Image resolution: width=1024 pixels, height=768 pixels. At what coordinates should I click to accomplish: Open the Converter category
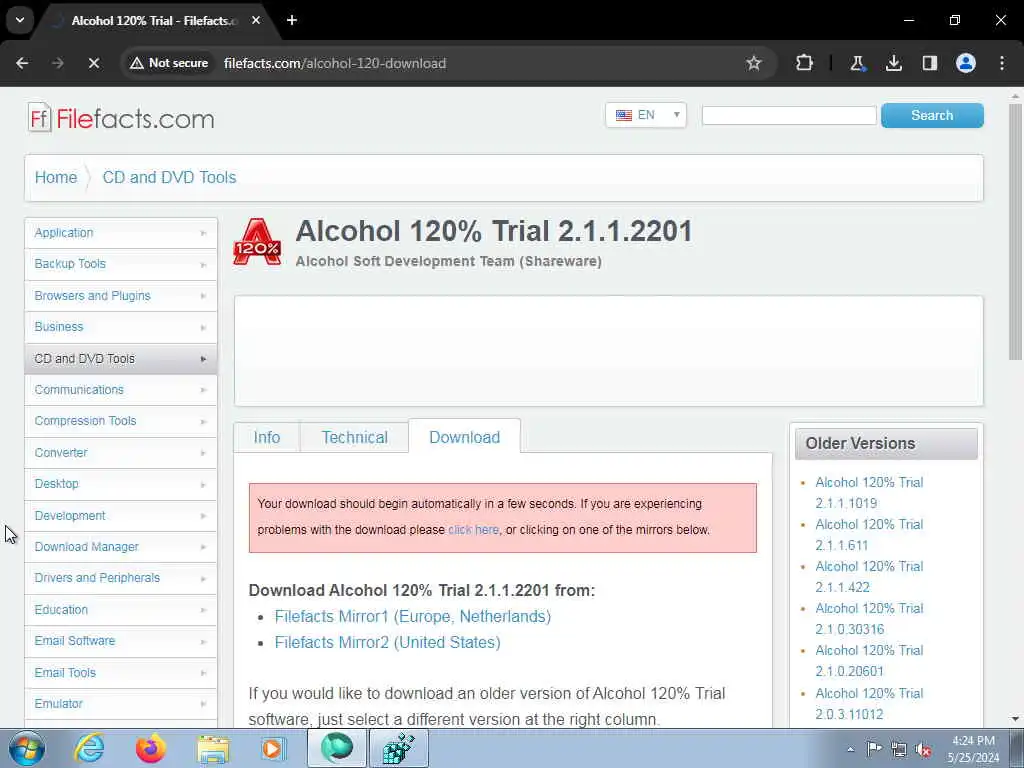(x=121, y=453)
